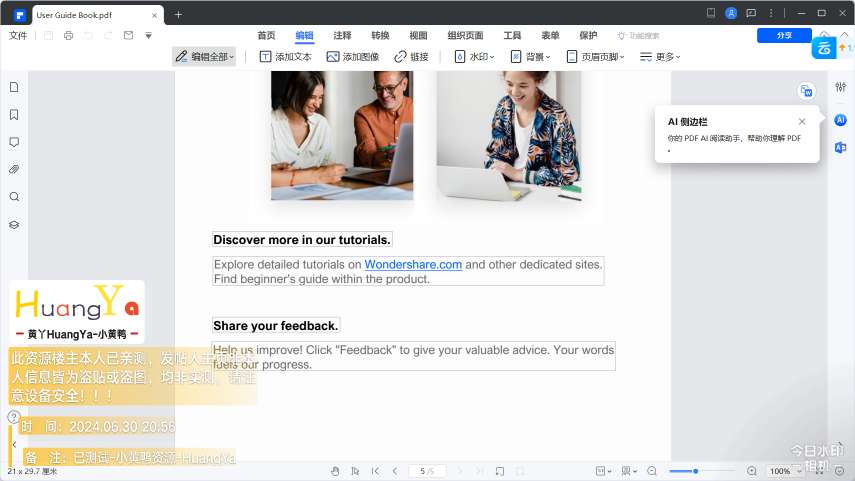The width and height of the screenshot is (855, 481).
Task: Open the 100% zoom level dropdown
Action: point(785,471)
